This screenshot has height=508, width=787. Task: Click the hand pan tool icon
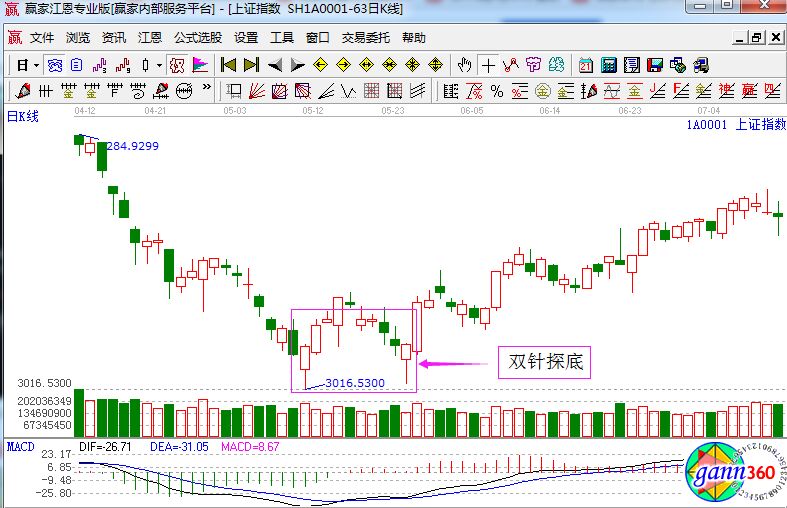pyautogui.click(x=464, y=65)
